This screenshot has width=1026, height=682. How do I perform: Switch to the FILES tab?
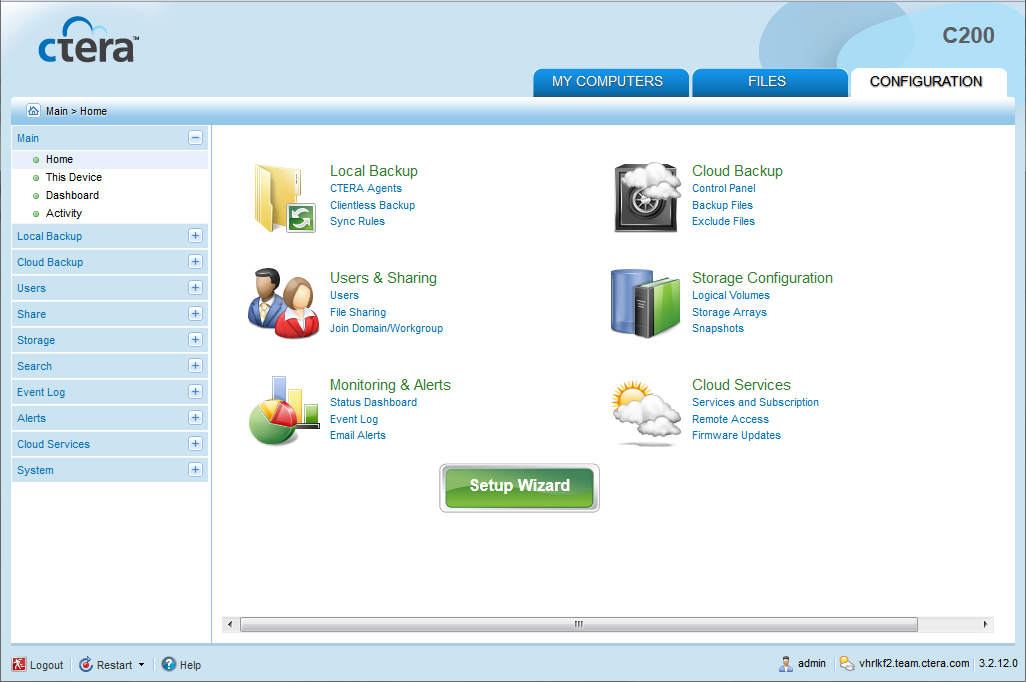click(770, 82)
